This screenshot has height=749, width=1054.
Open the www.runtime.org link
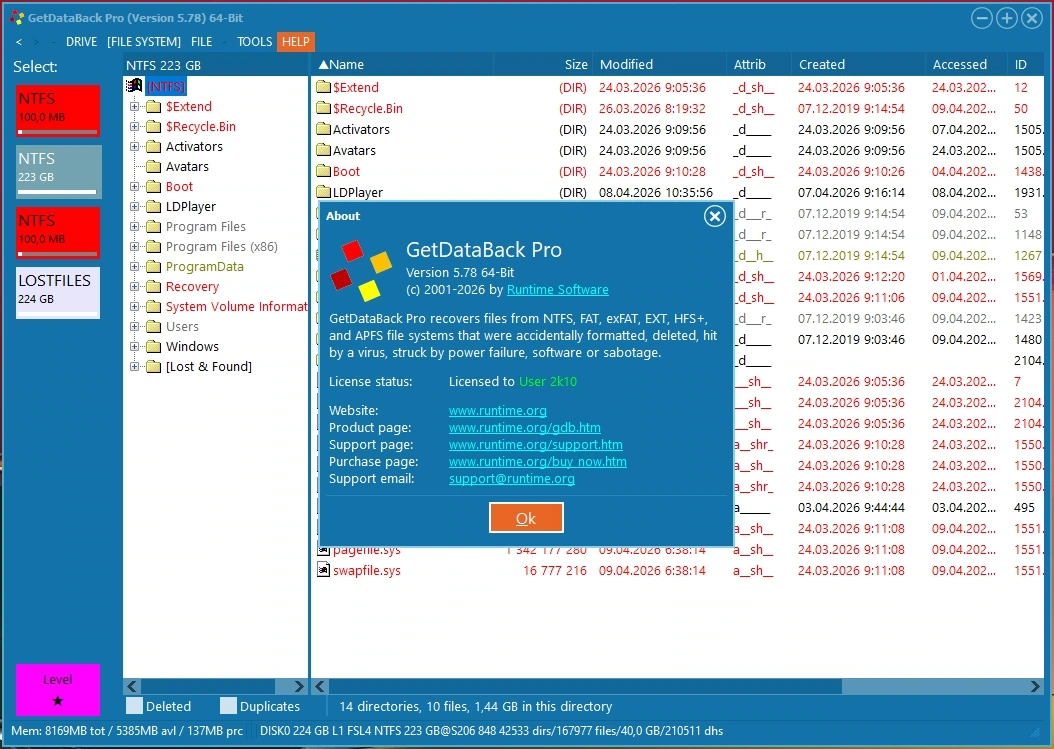click(x=497, y=410)
